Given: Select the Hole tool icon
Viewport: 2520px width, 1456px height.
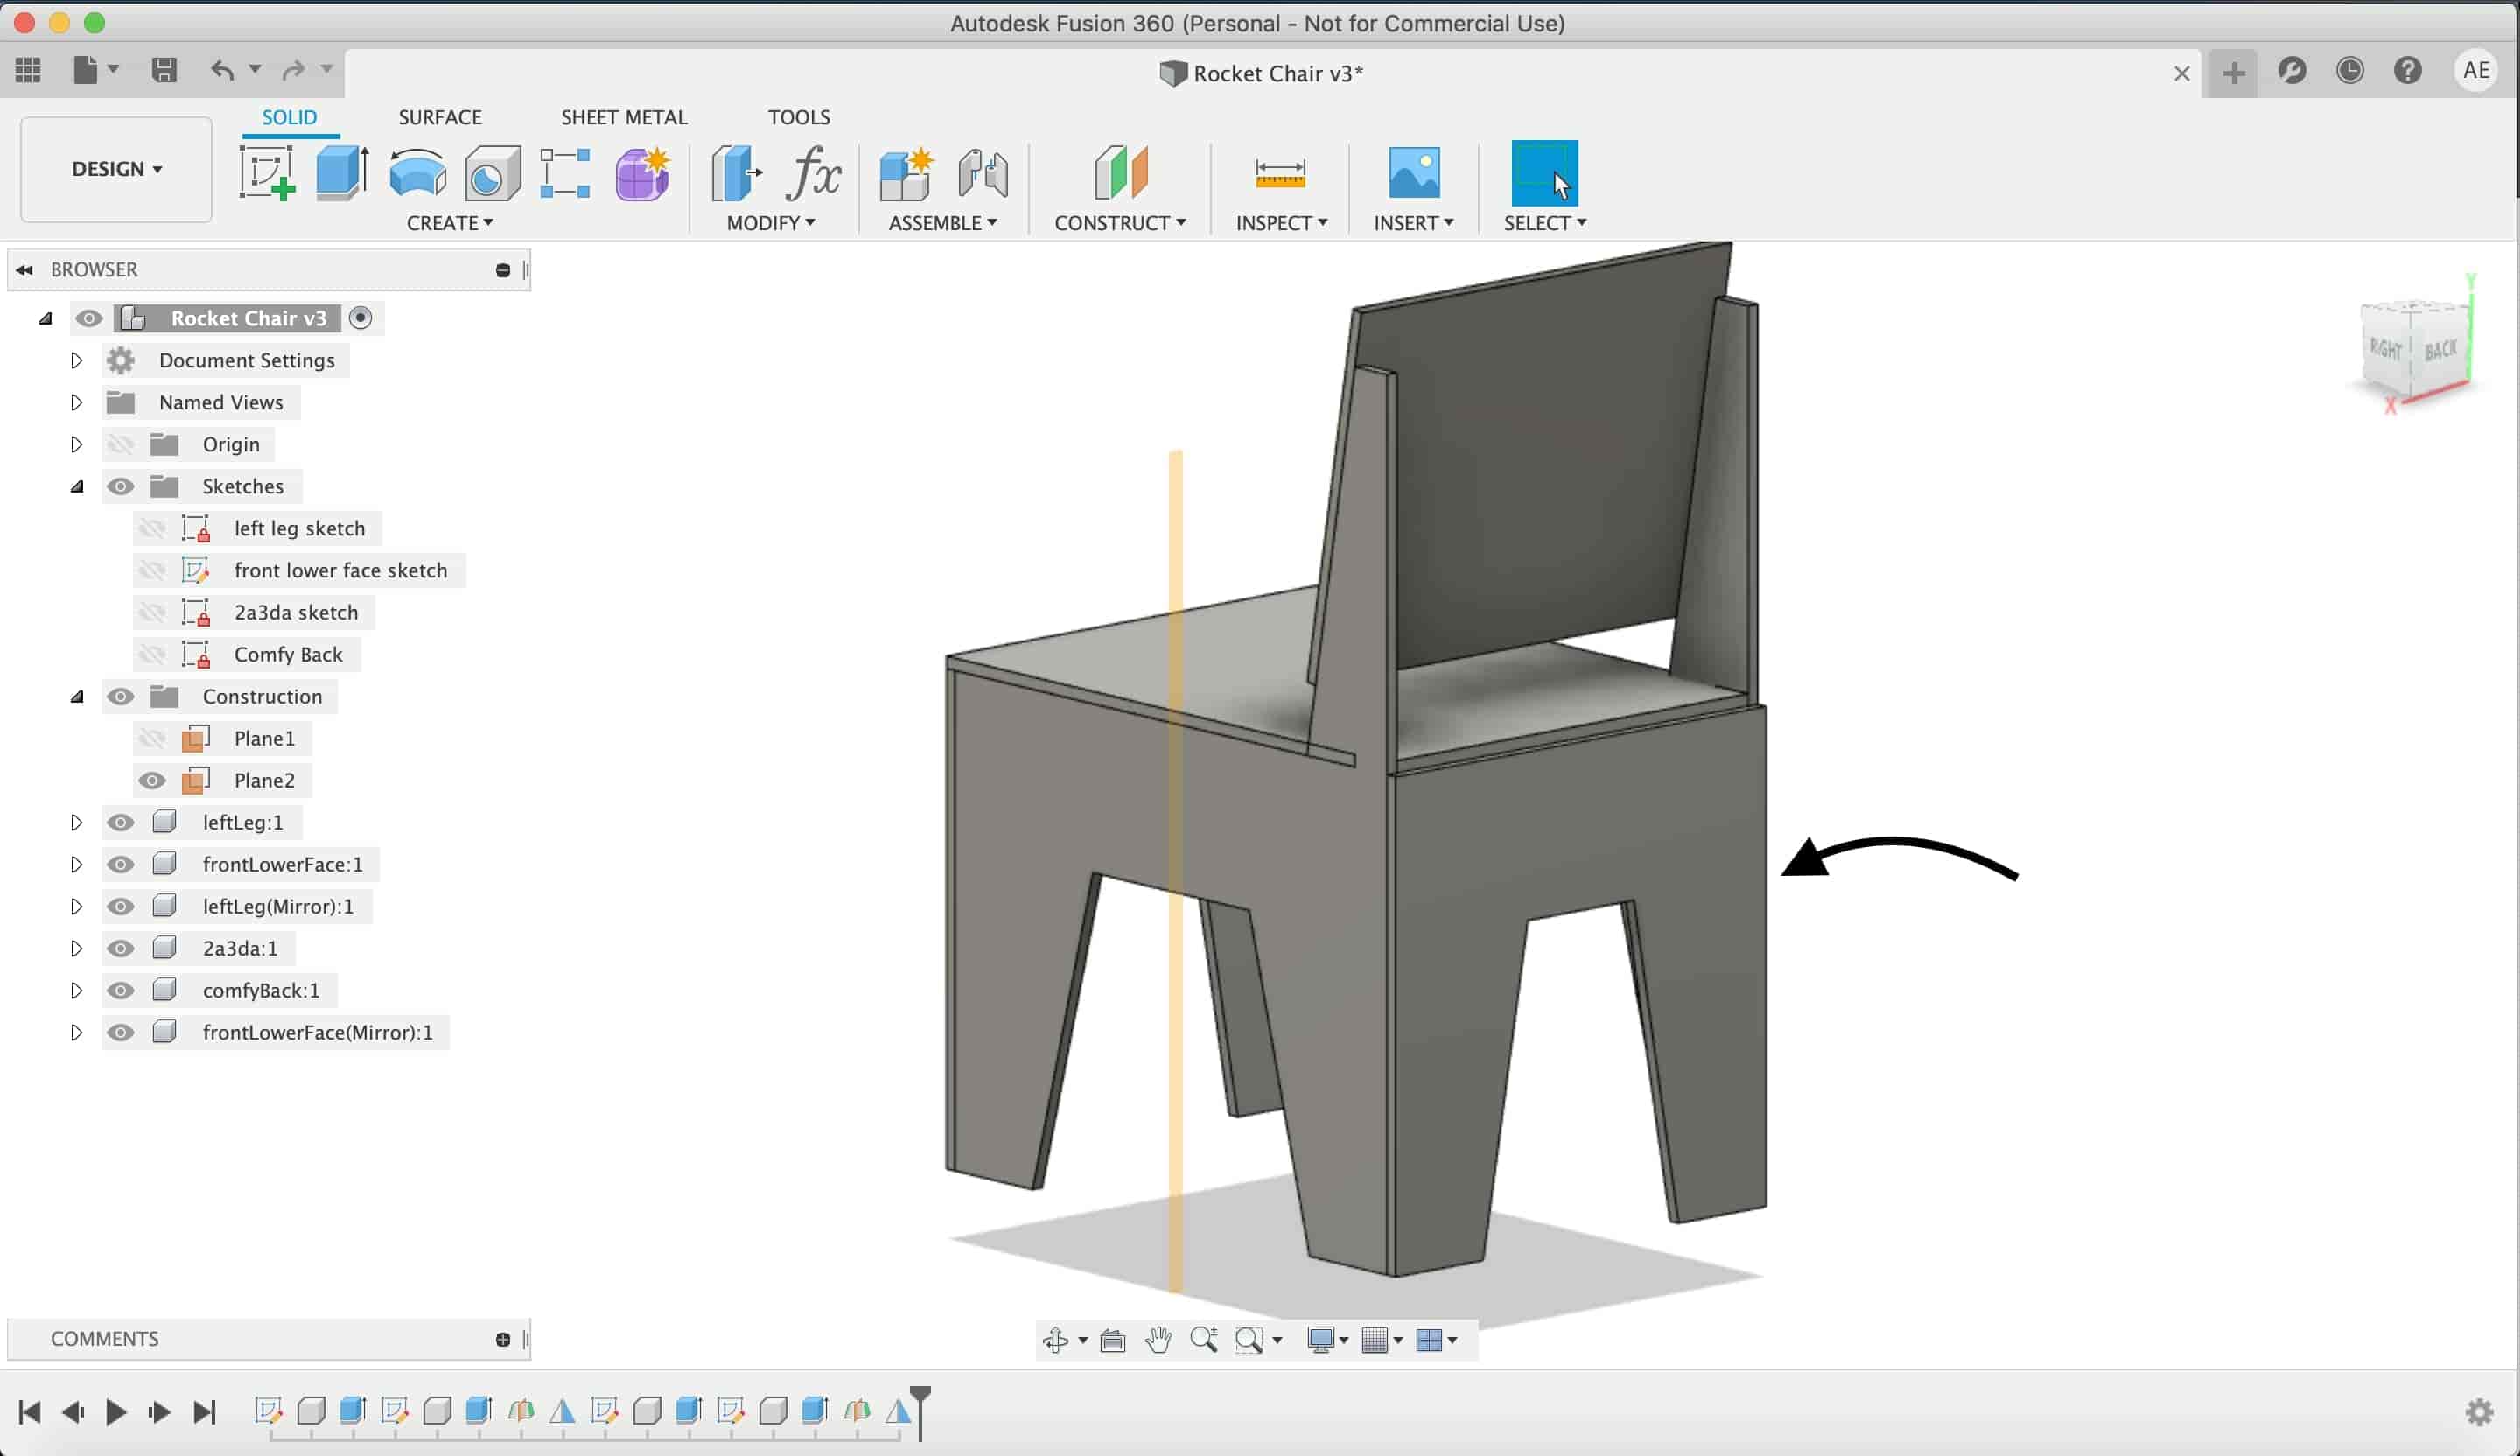Looking at the screenshot, I should [x=492, y=173].
